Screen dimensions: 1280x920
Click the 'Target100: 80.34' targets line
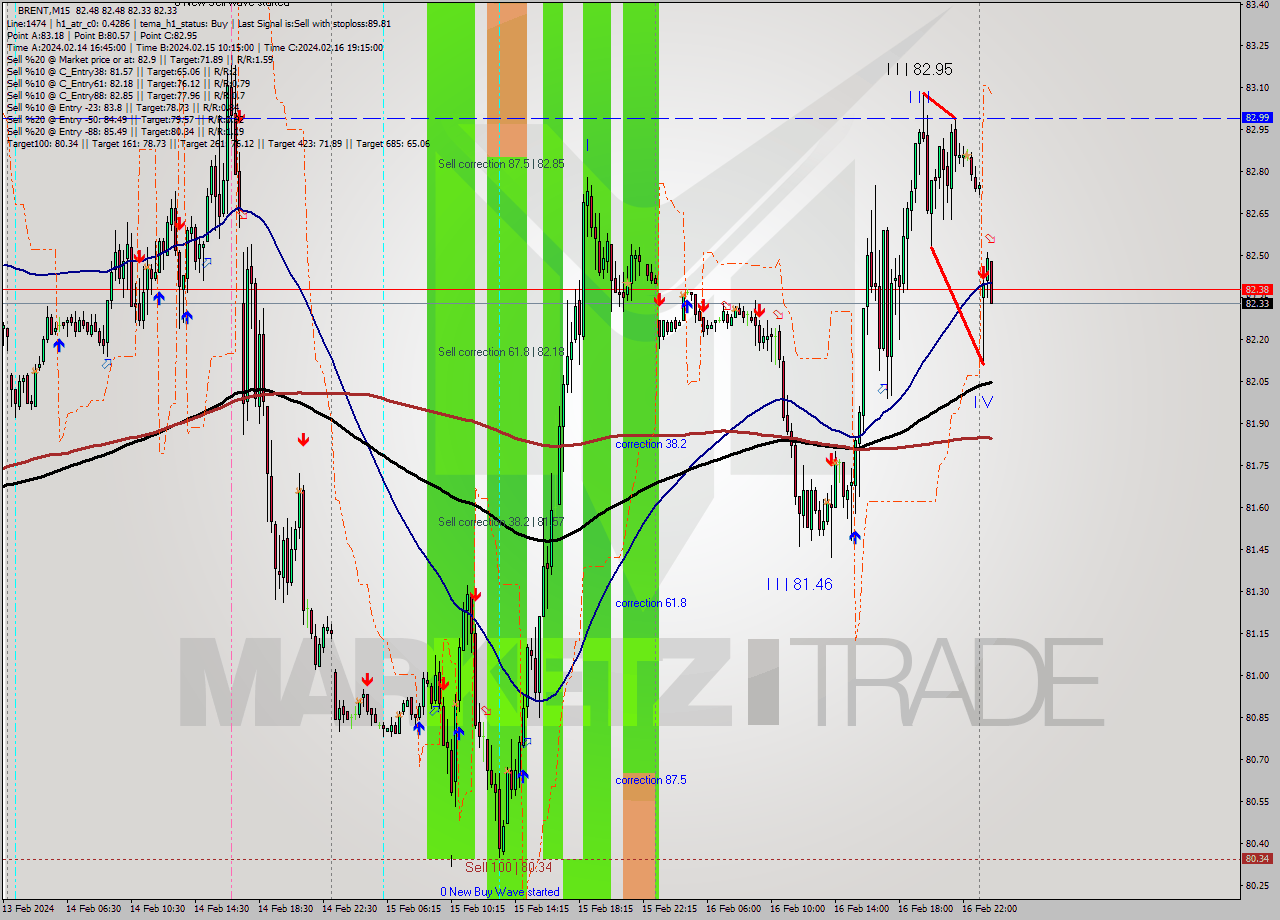point(218,144)
